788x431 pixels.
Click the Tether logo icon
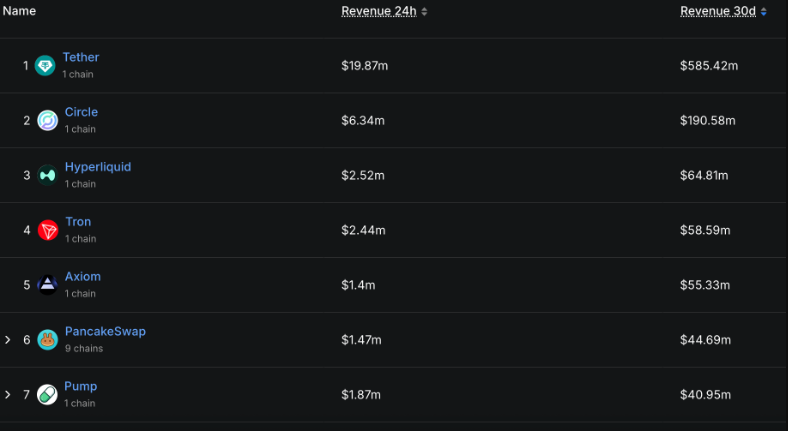[x=46, y=66]
